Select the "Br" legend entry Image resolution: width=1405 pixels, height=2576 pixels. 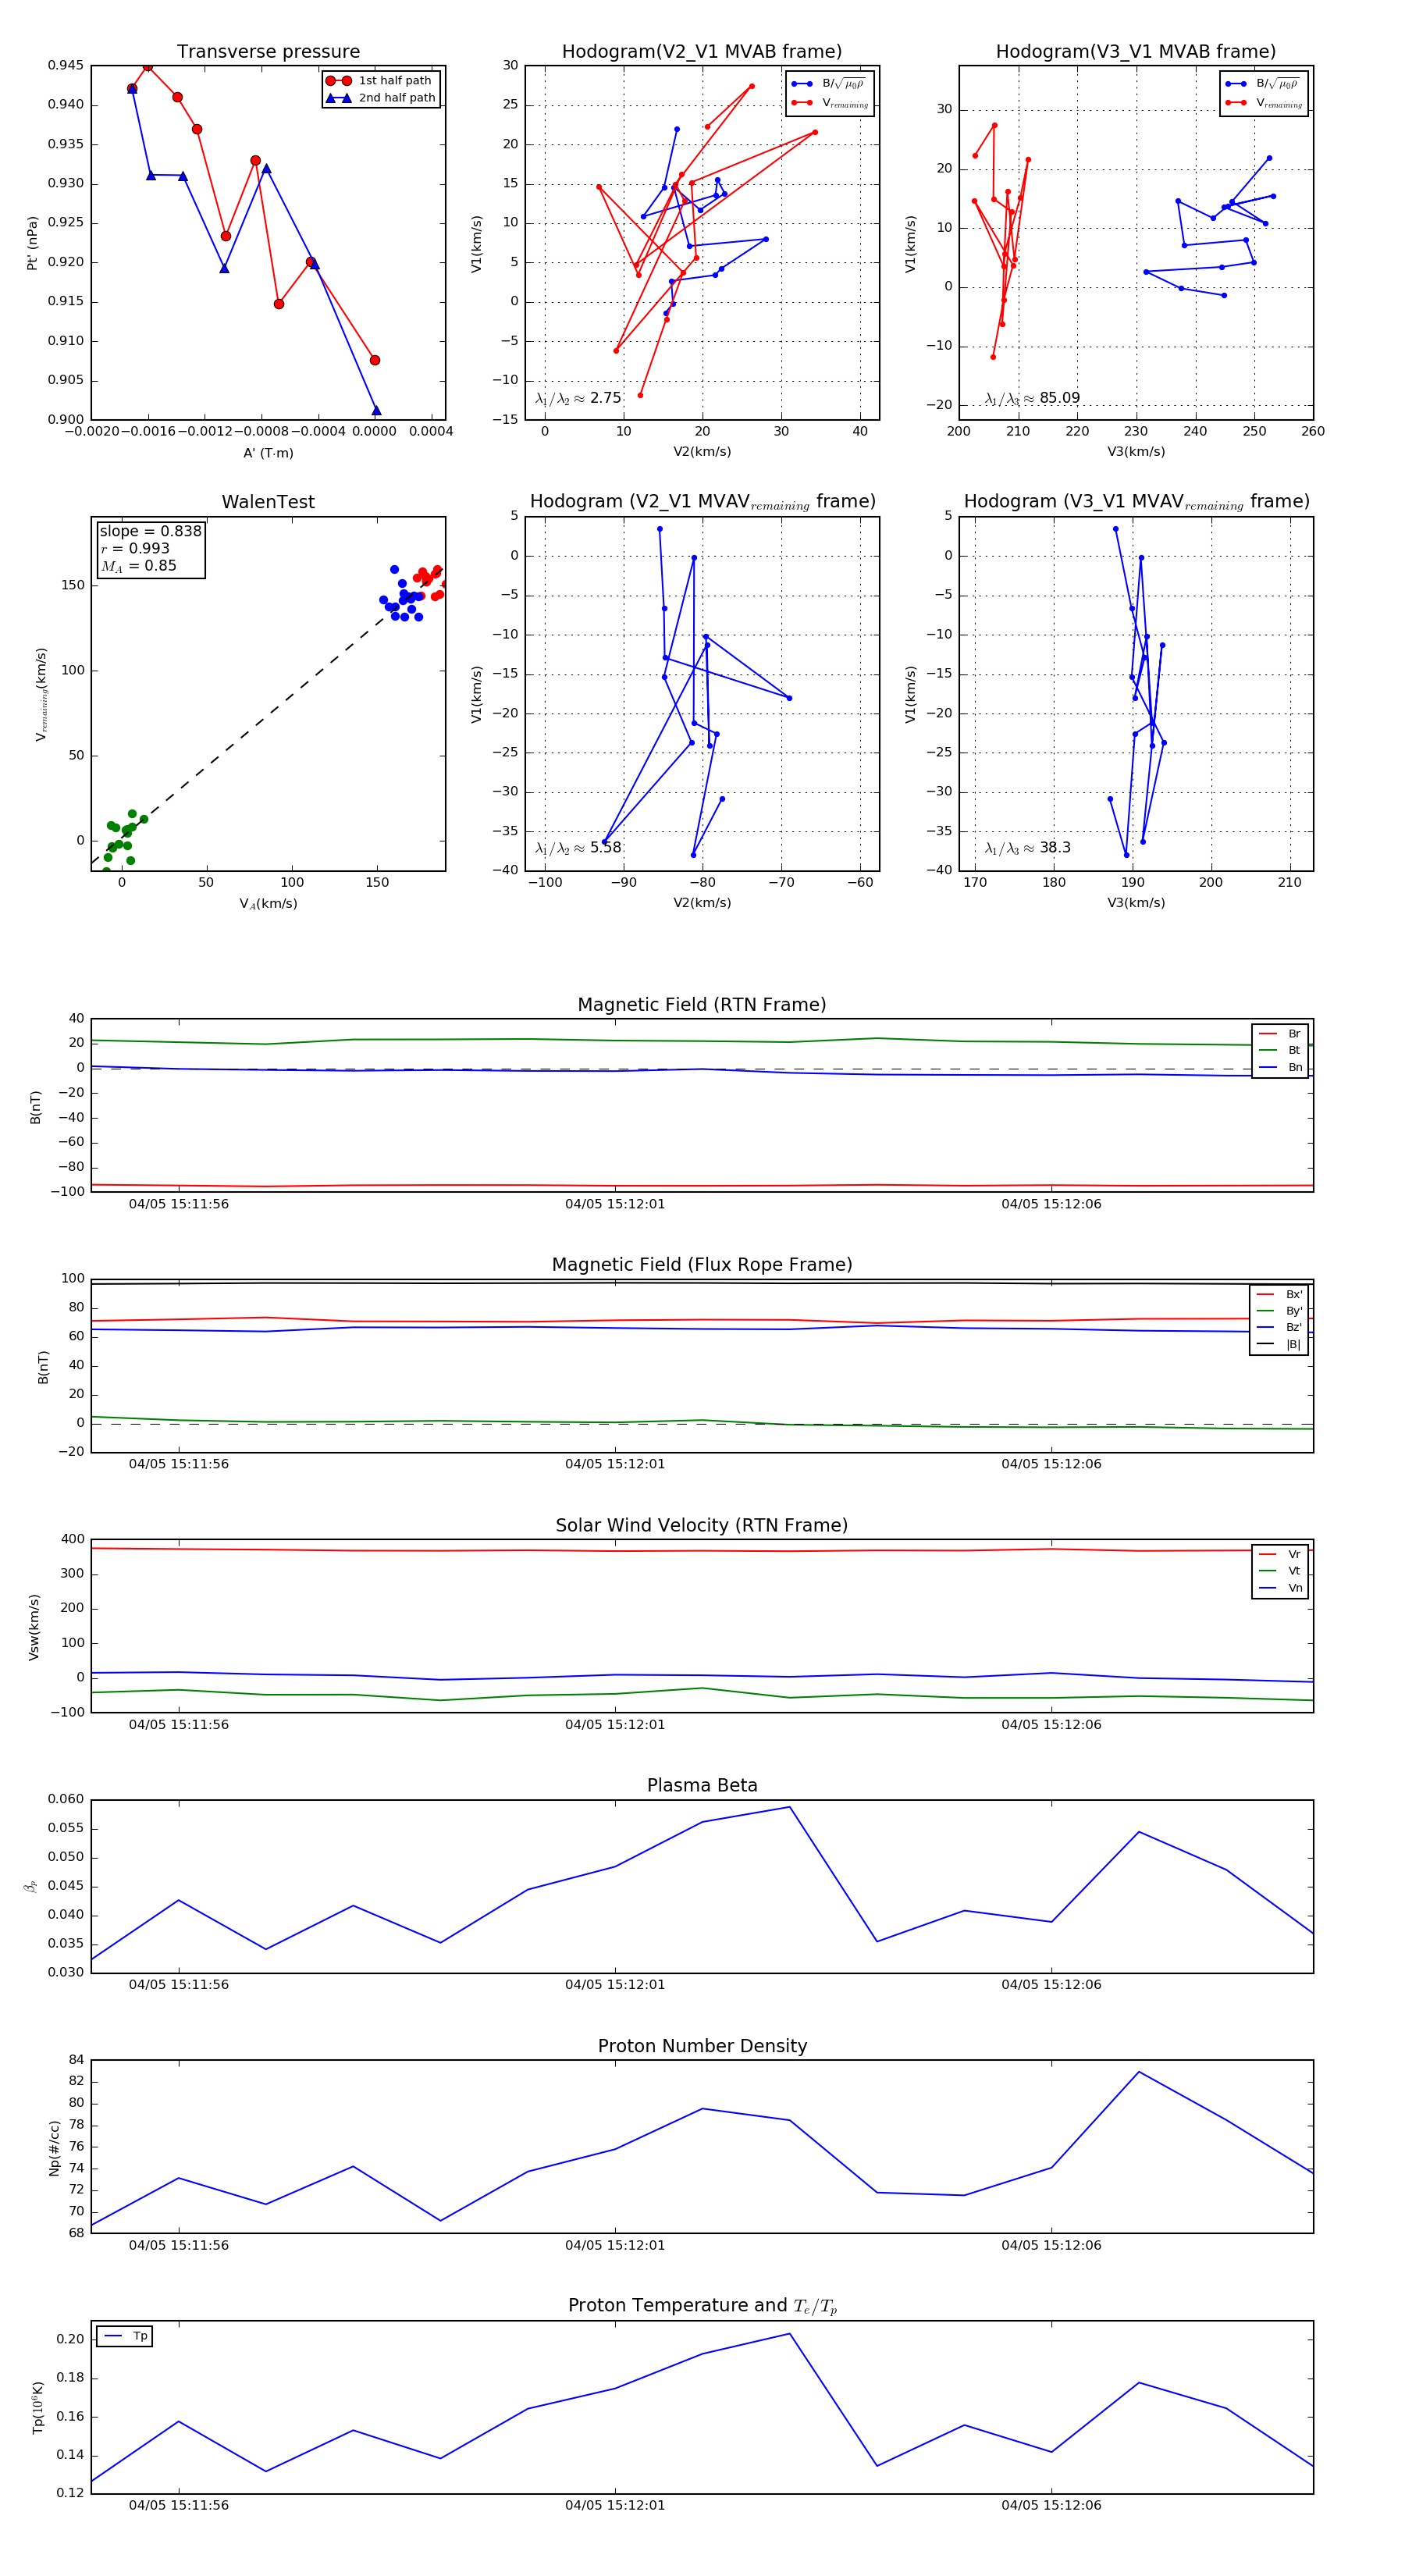point(1280,1034)
